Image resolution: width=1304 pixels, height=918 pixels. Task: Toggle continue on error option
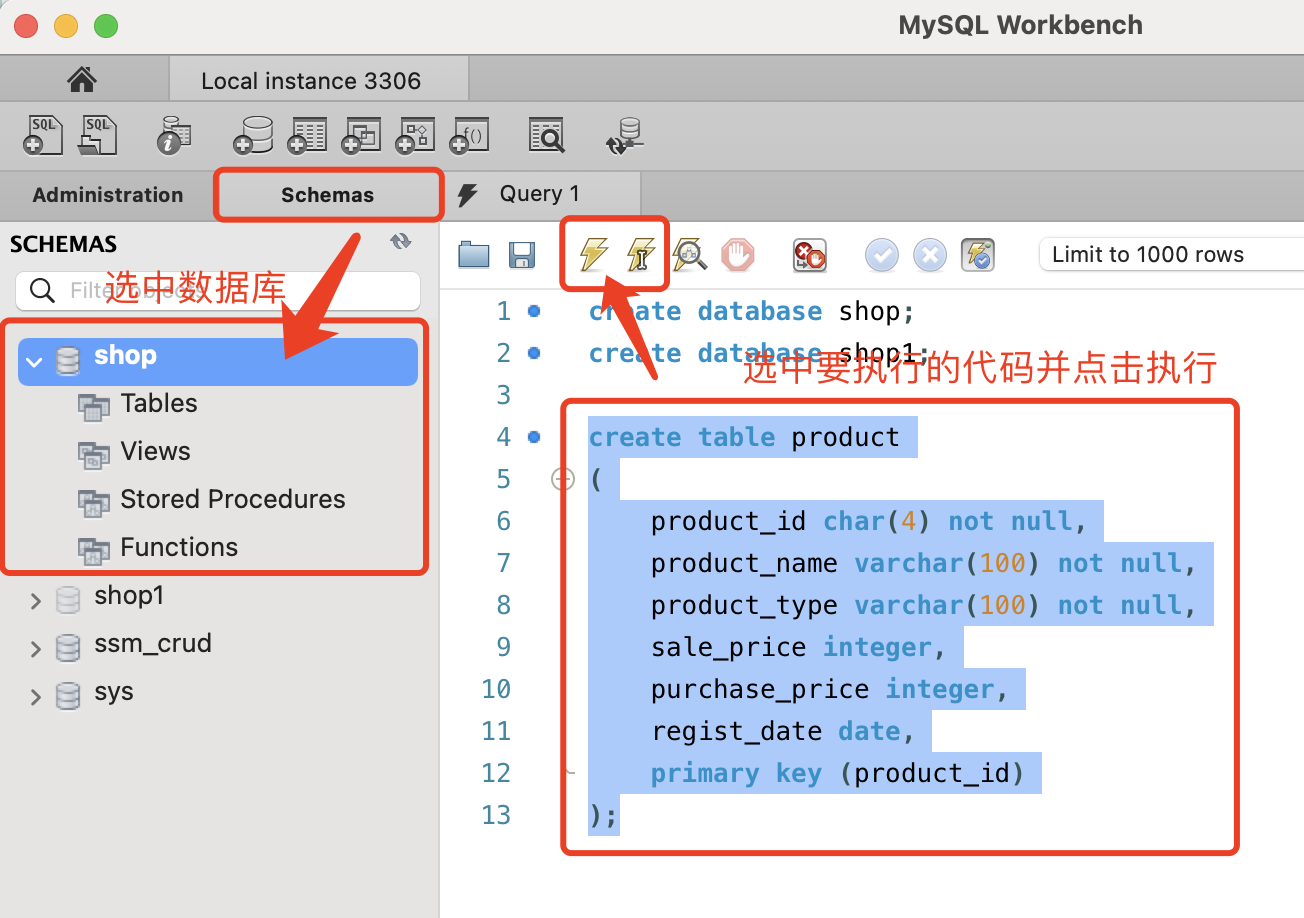[809, 255]
